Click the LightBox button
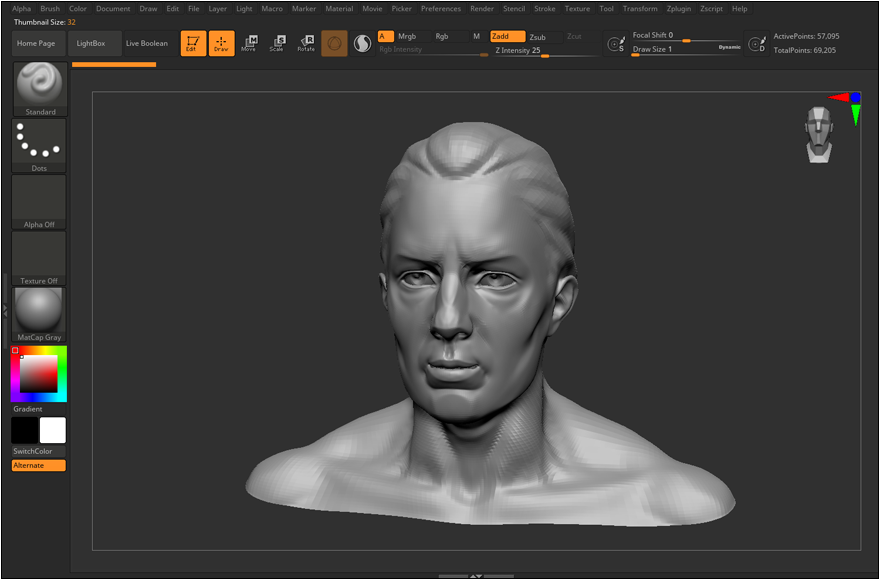The width and height of the screenshot is (880, 580). 91,44
